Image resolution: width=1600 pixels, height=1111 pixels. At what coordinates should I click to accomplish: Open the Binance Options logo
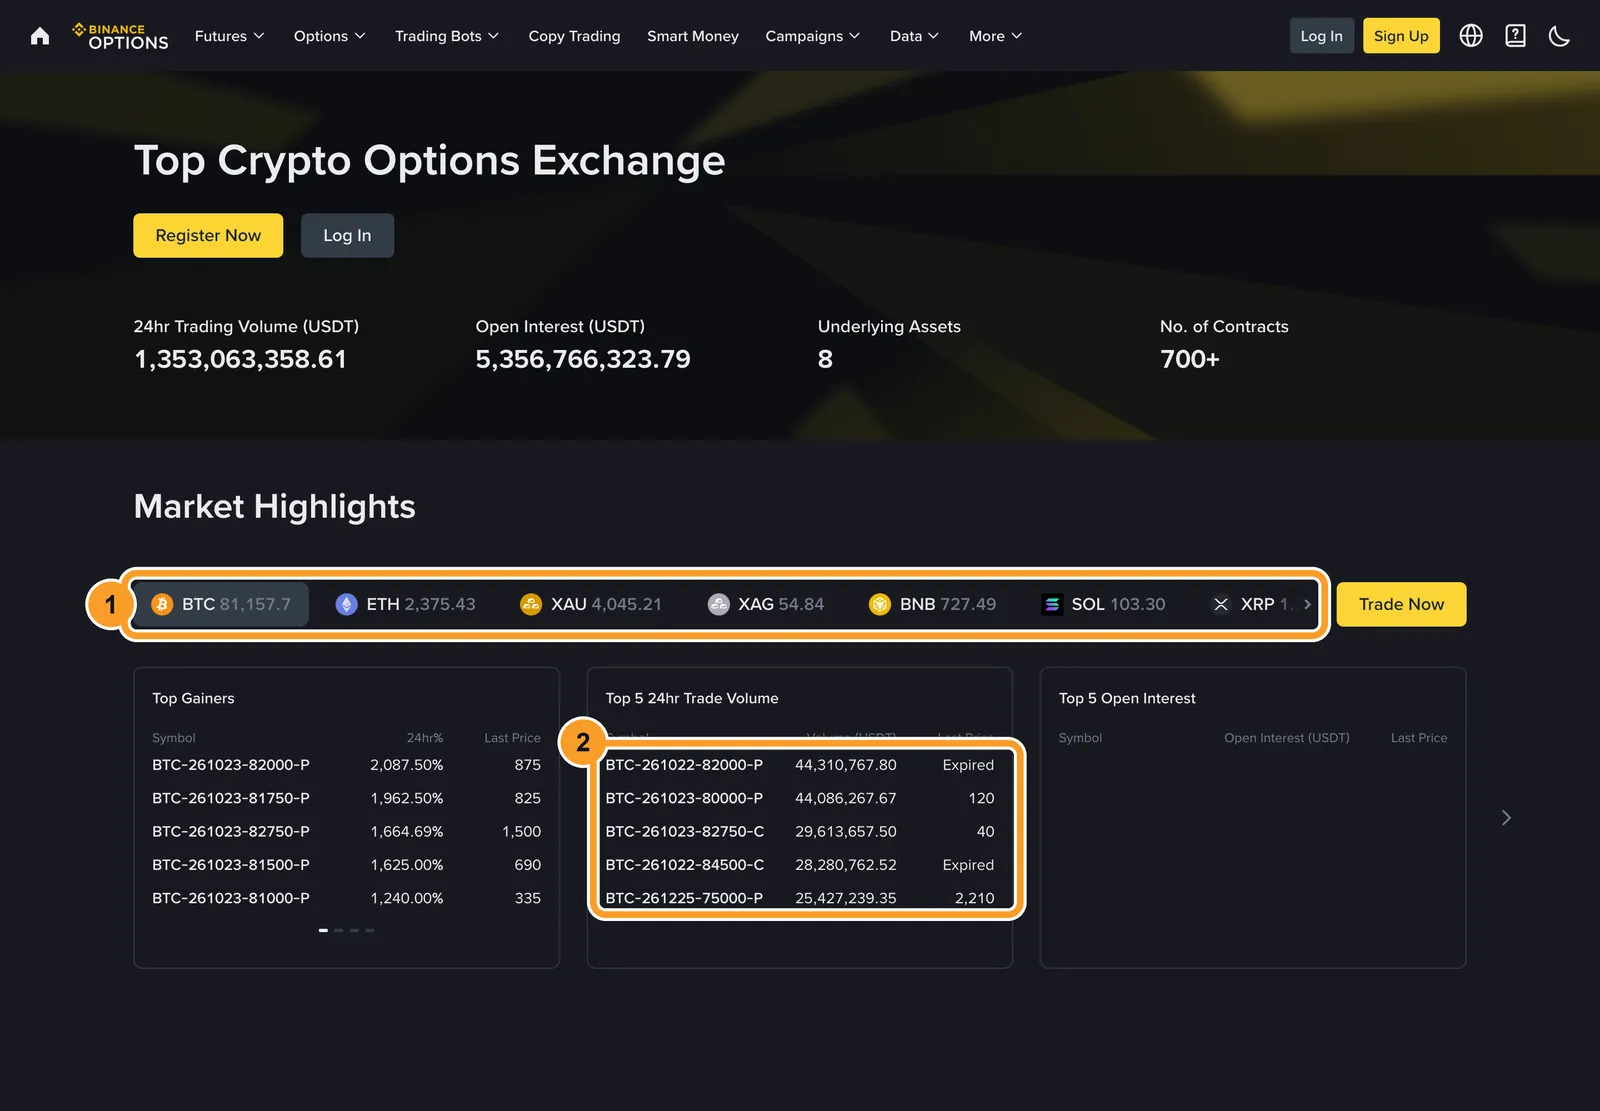[x=121, y=36]
